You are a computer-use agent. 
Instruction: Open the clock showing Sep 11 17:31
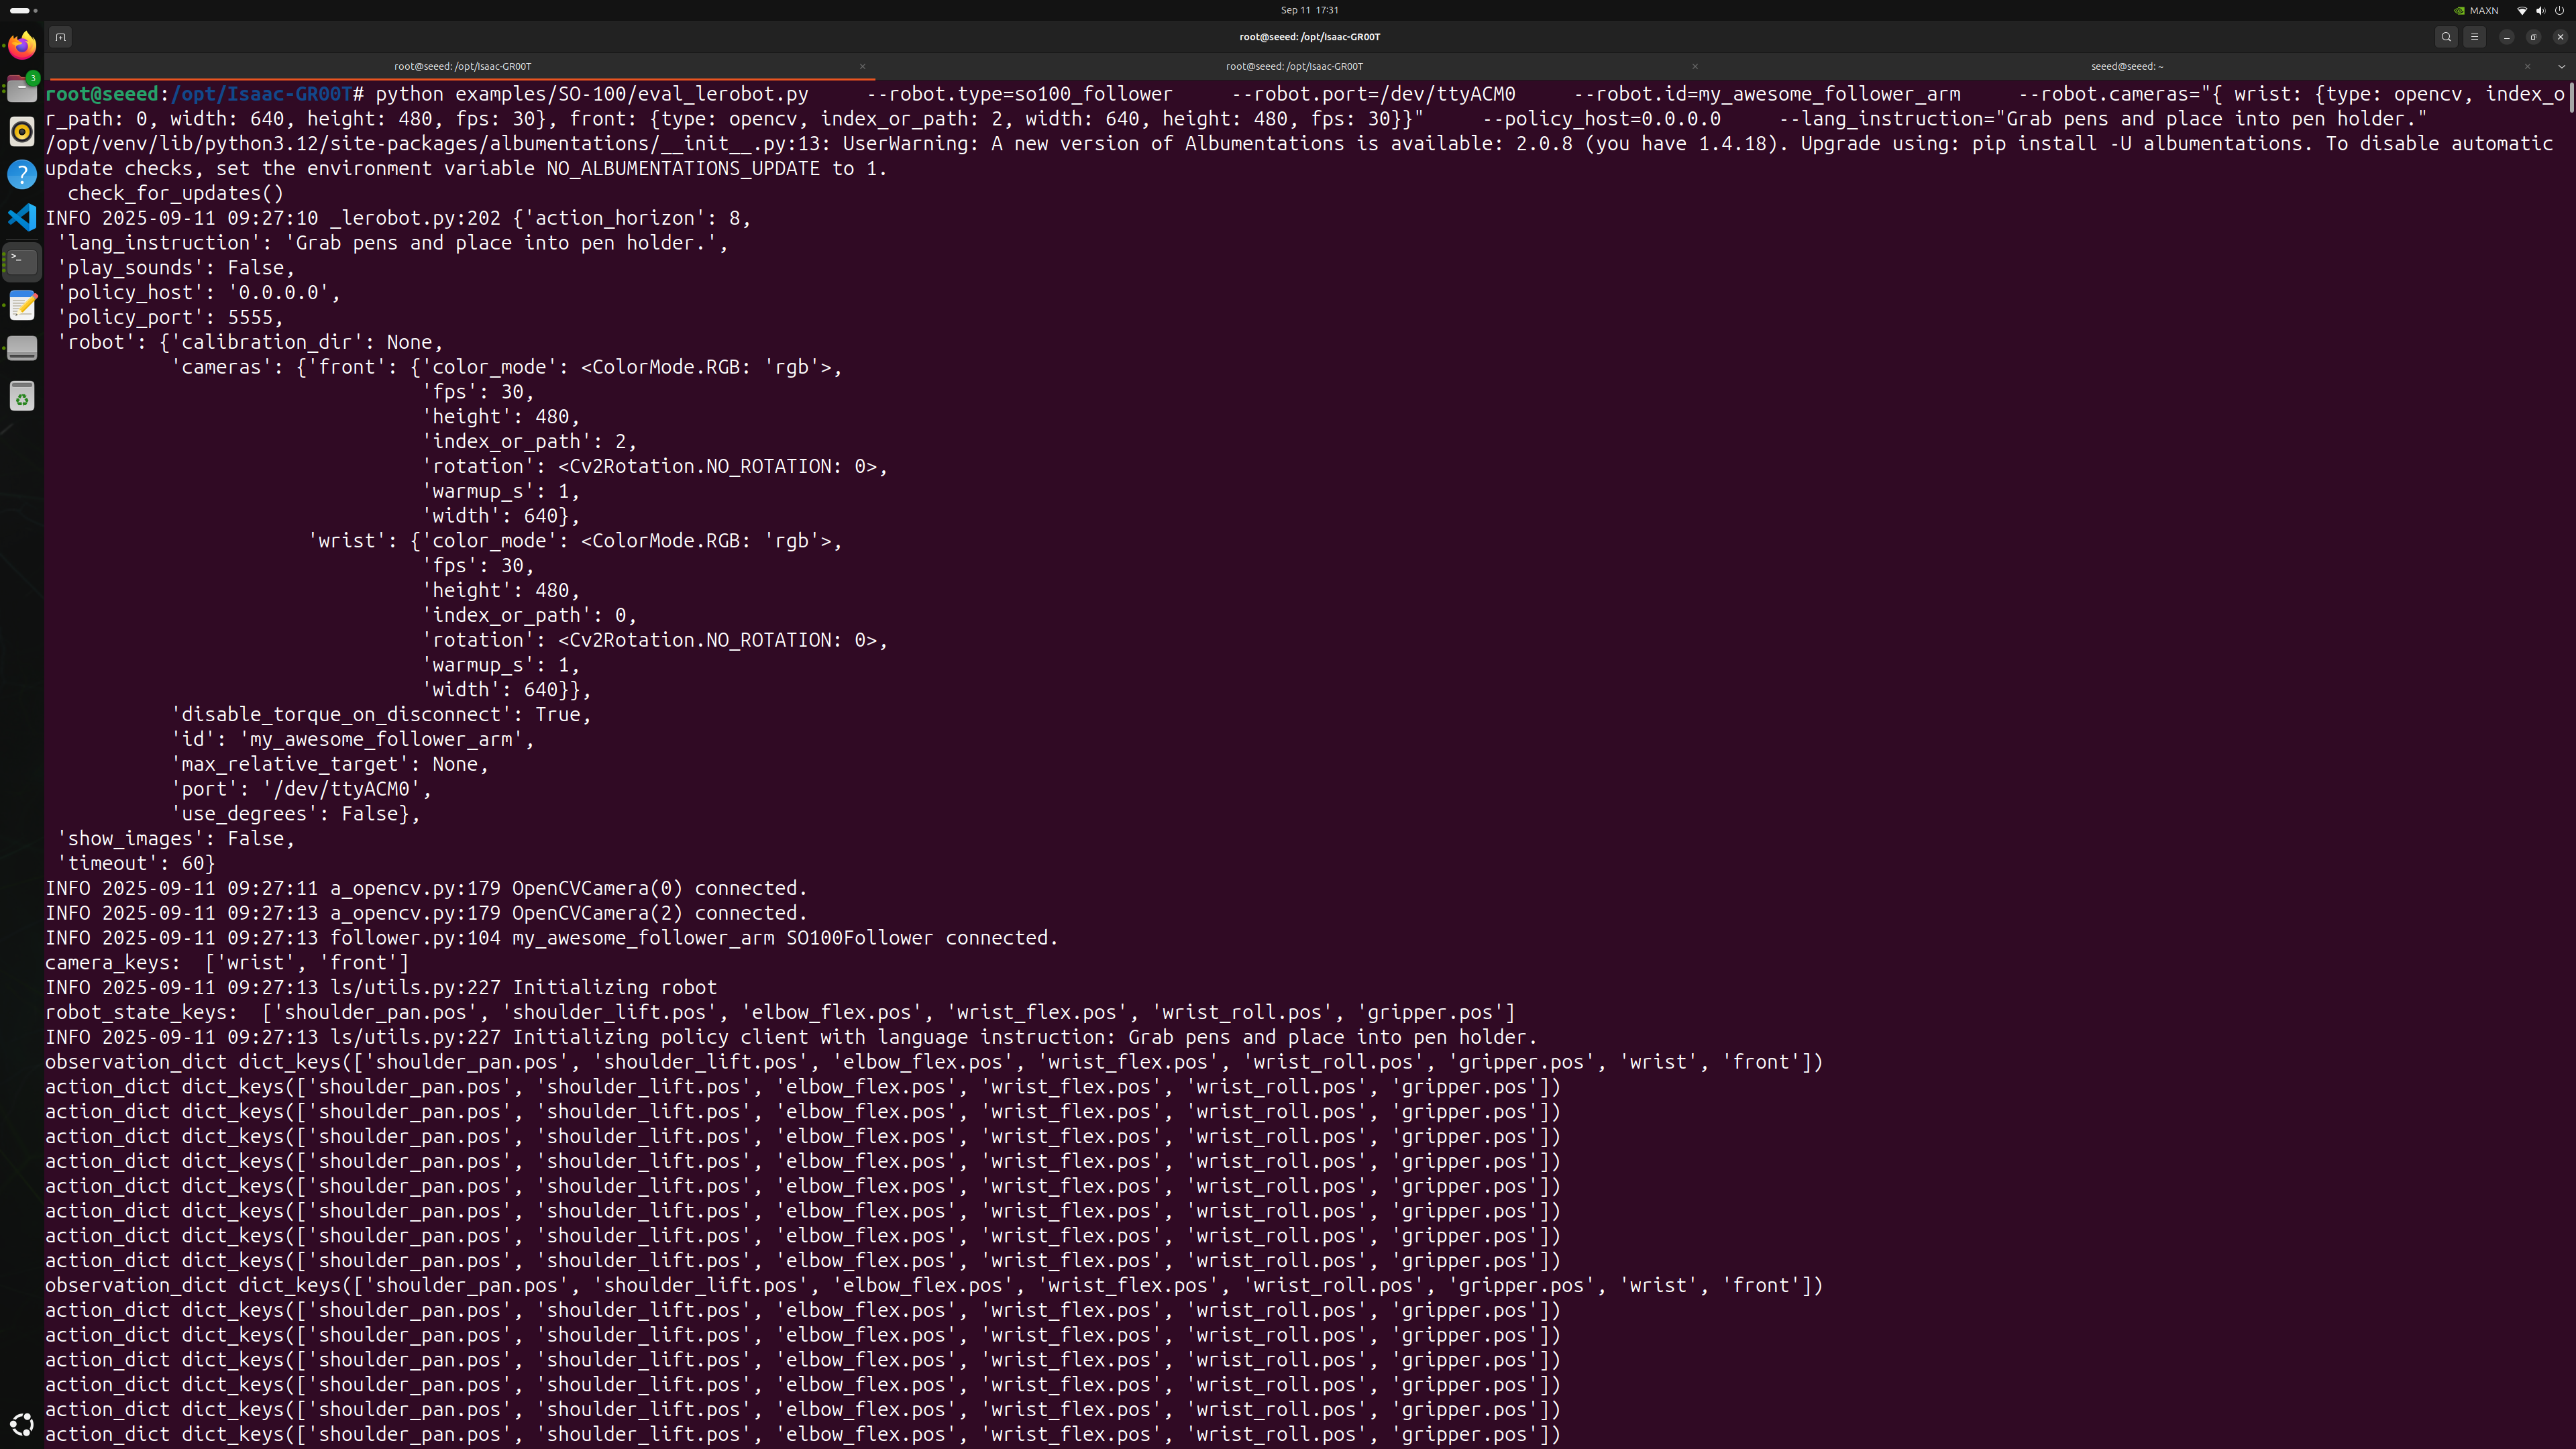pos(1309,10)
